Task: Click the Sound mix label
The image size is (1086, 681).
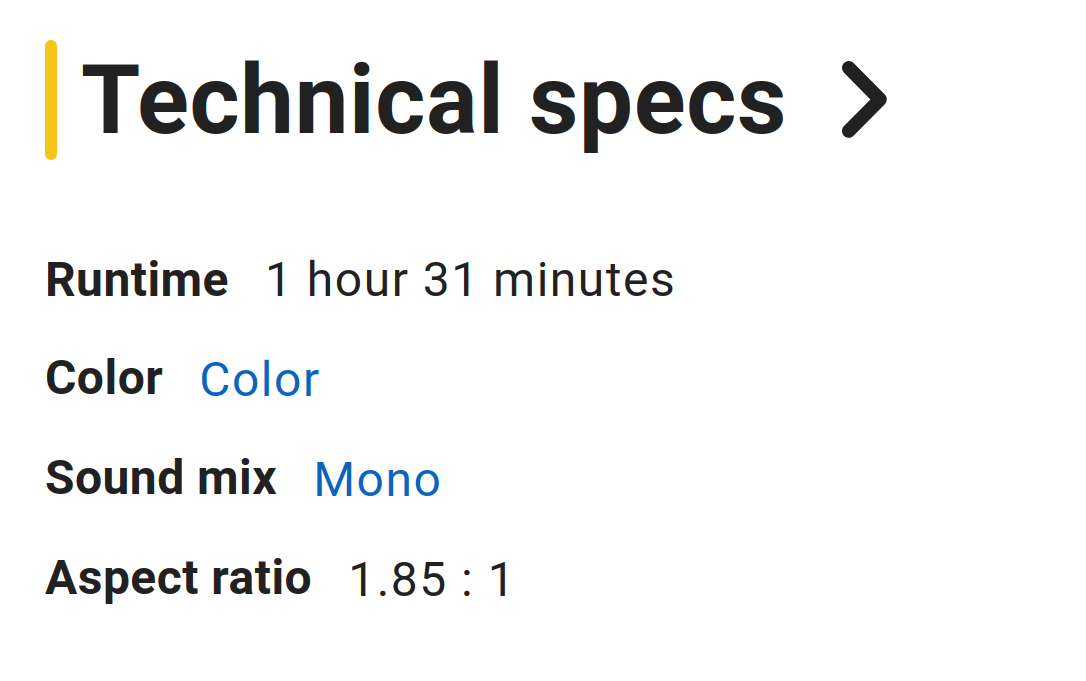Action: 161,478
